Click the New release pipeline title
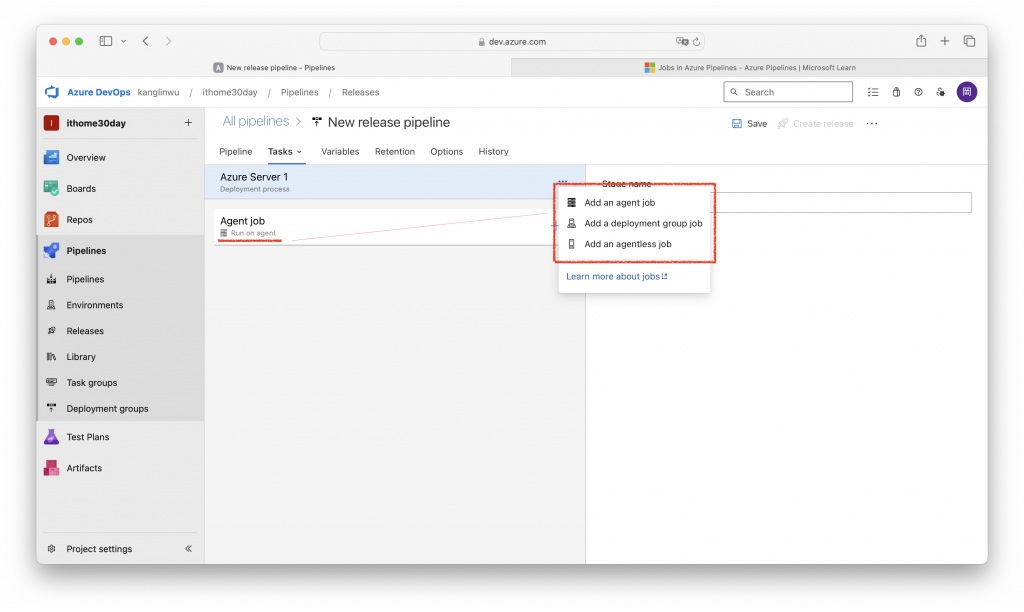The image size is (1024, 612). click(389, 122)
